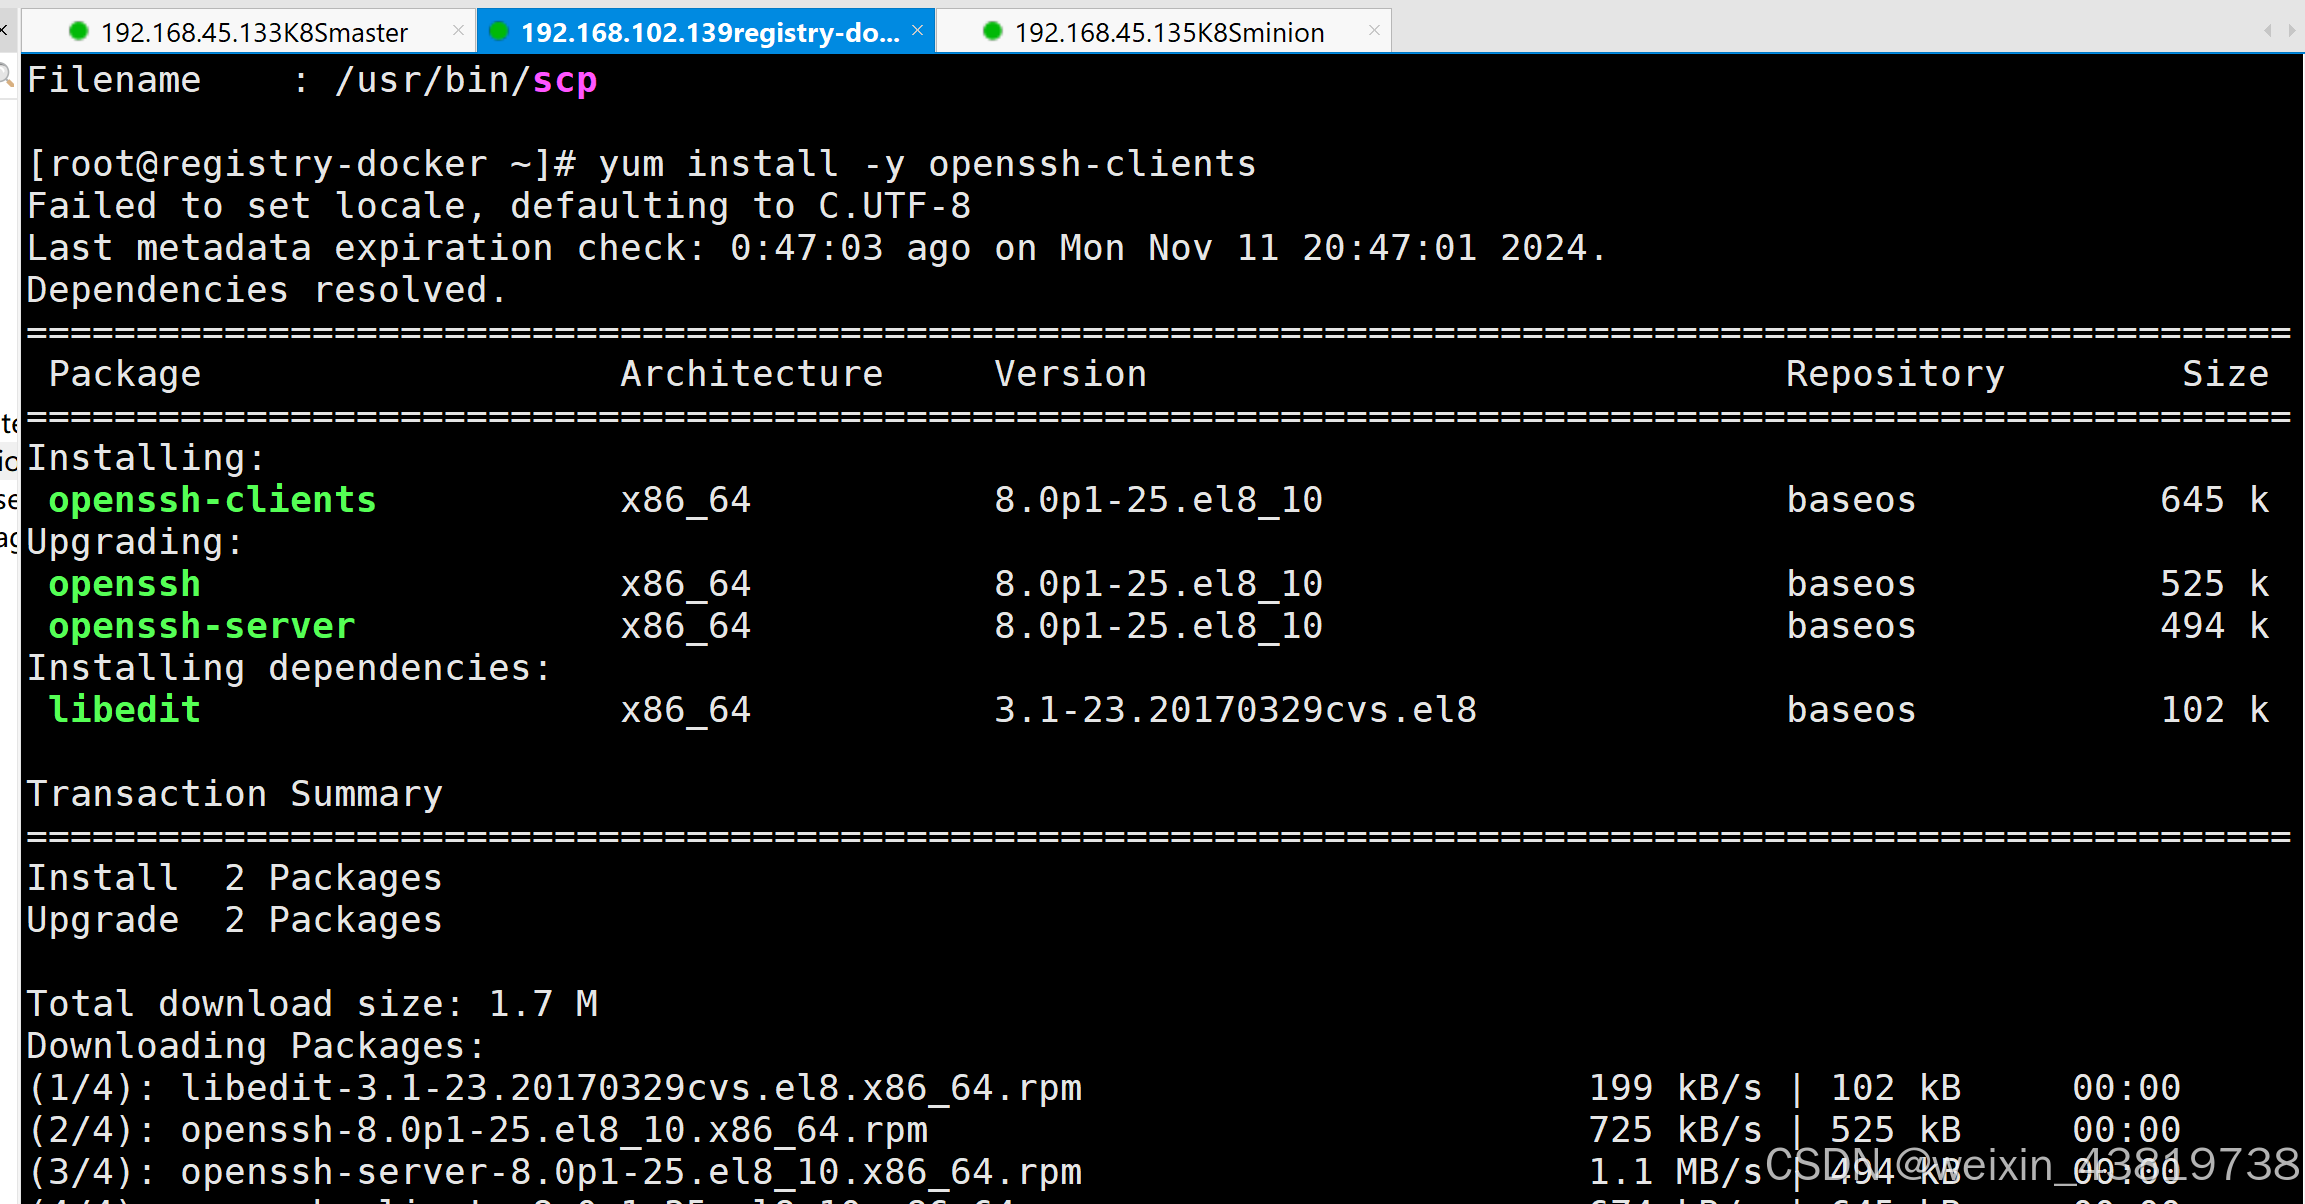Image resolution: width=2305 pixels, height=1204 pixels.
Task: Click the green 'openssh' package name
Action: click(x=125, y=584)
